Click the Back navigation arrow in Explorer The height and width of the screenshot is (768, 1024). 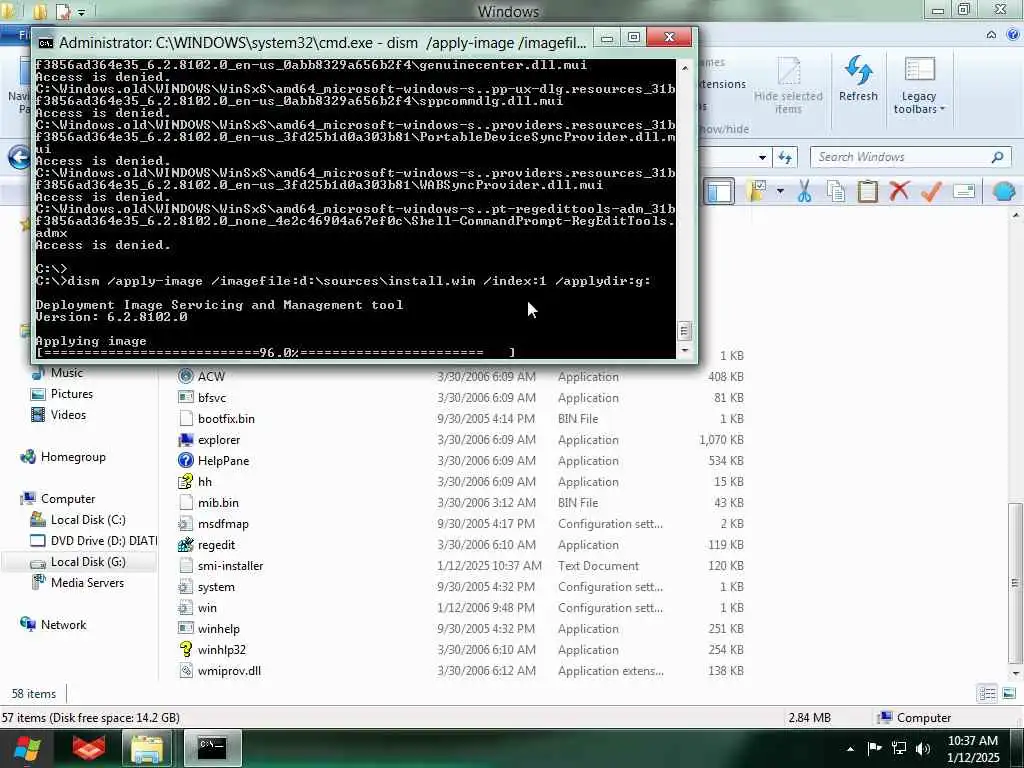click(x=19, y=157)
